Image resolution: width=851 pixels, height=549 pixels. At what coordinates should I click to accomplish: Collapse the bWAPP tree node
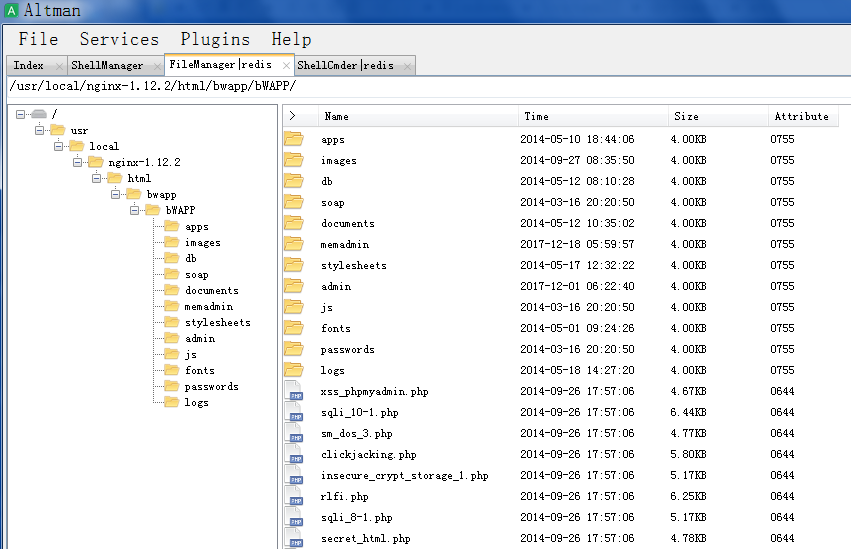134,210
